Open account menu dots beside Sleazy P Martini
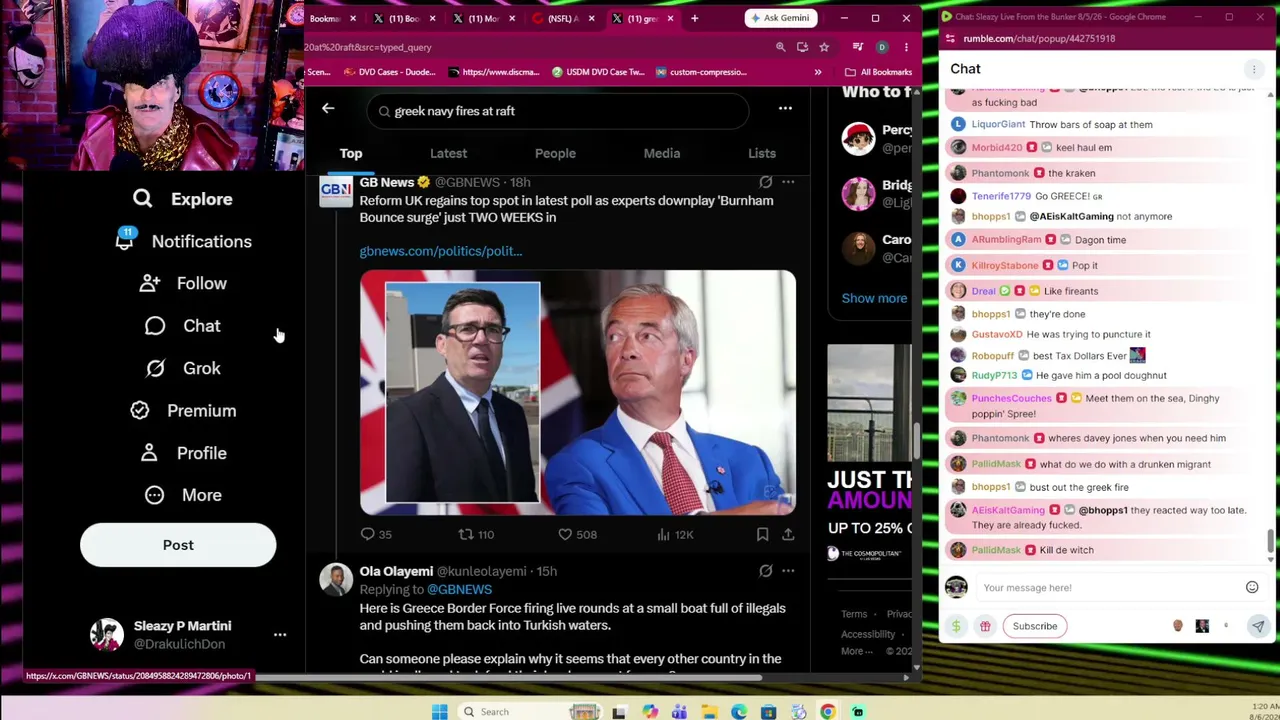Screen dimensions: 1280x720 (280, 635)
